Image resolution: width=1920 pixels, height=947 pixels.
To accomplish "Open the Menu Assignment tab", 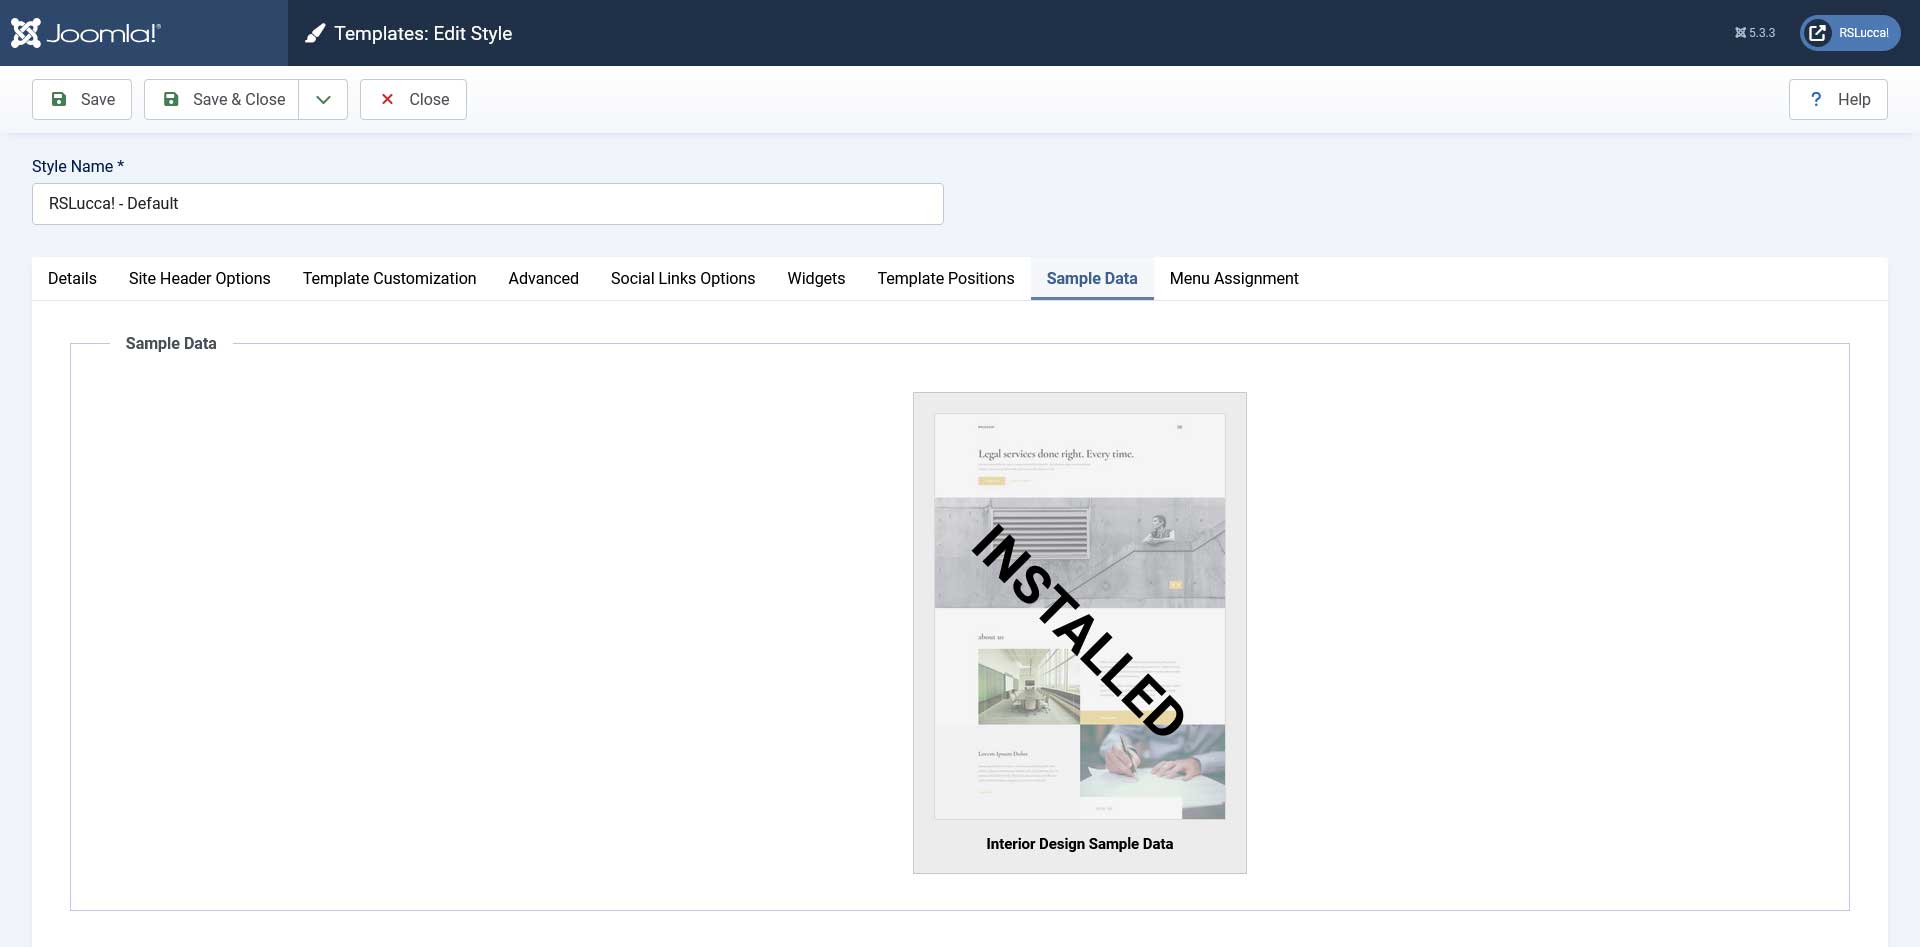I will [1233, 278].
